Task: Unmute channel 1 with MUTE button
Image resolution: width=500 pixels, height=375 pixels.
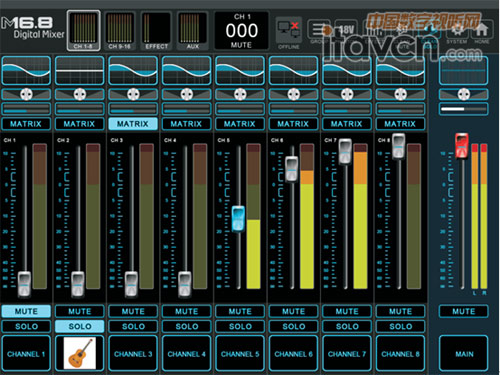Action: [x=26, y=311]
